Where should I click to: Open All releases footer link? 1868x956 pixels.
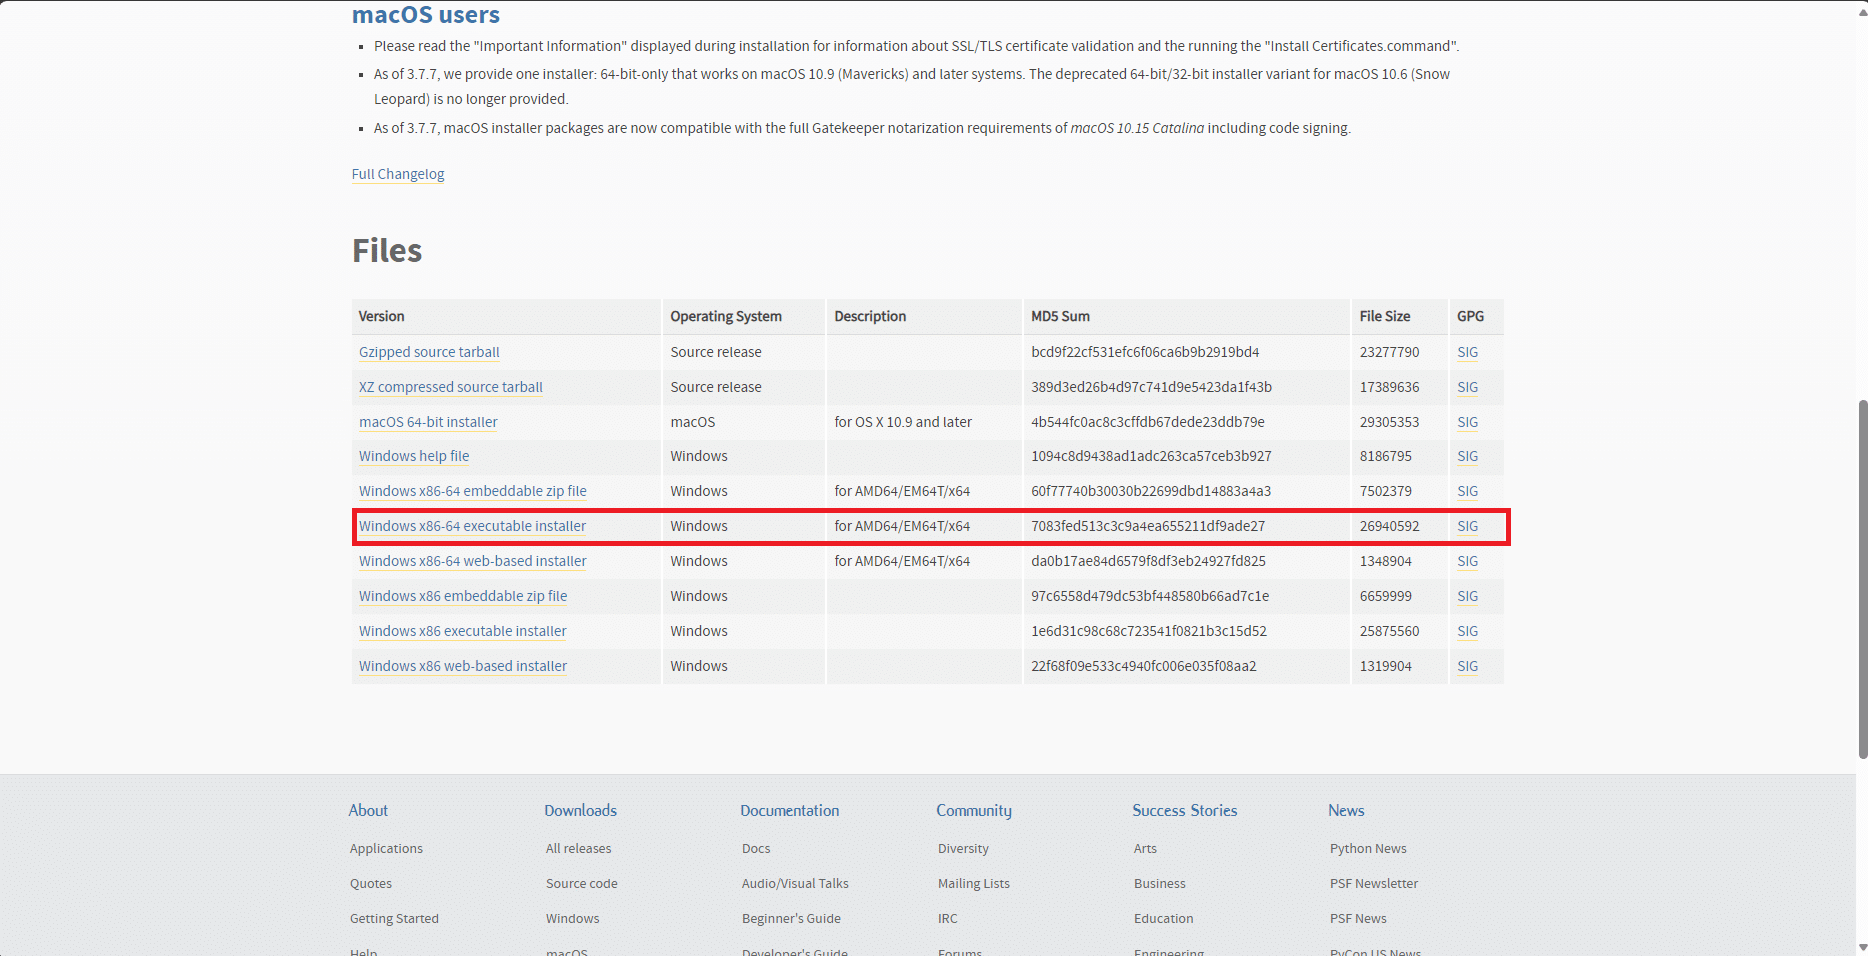point(578,848)
